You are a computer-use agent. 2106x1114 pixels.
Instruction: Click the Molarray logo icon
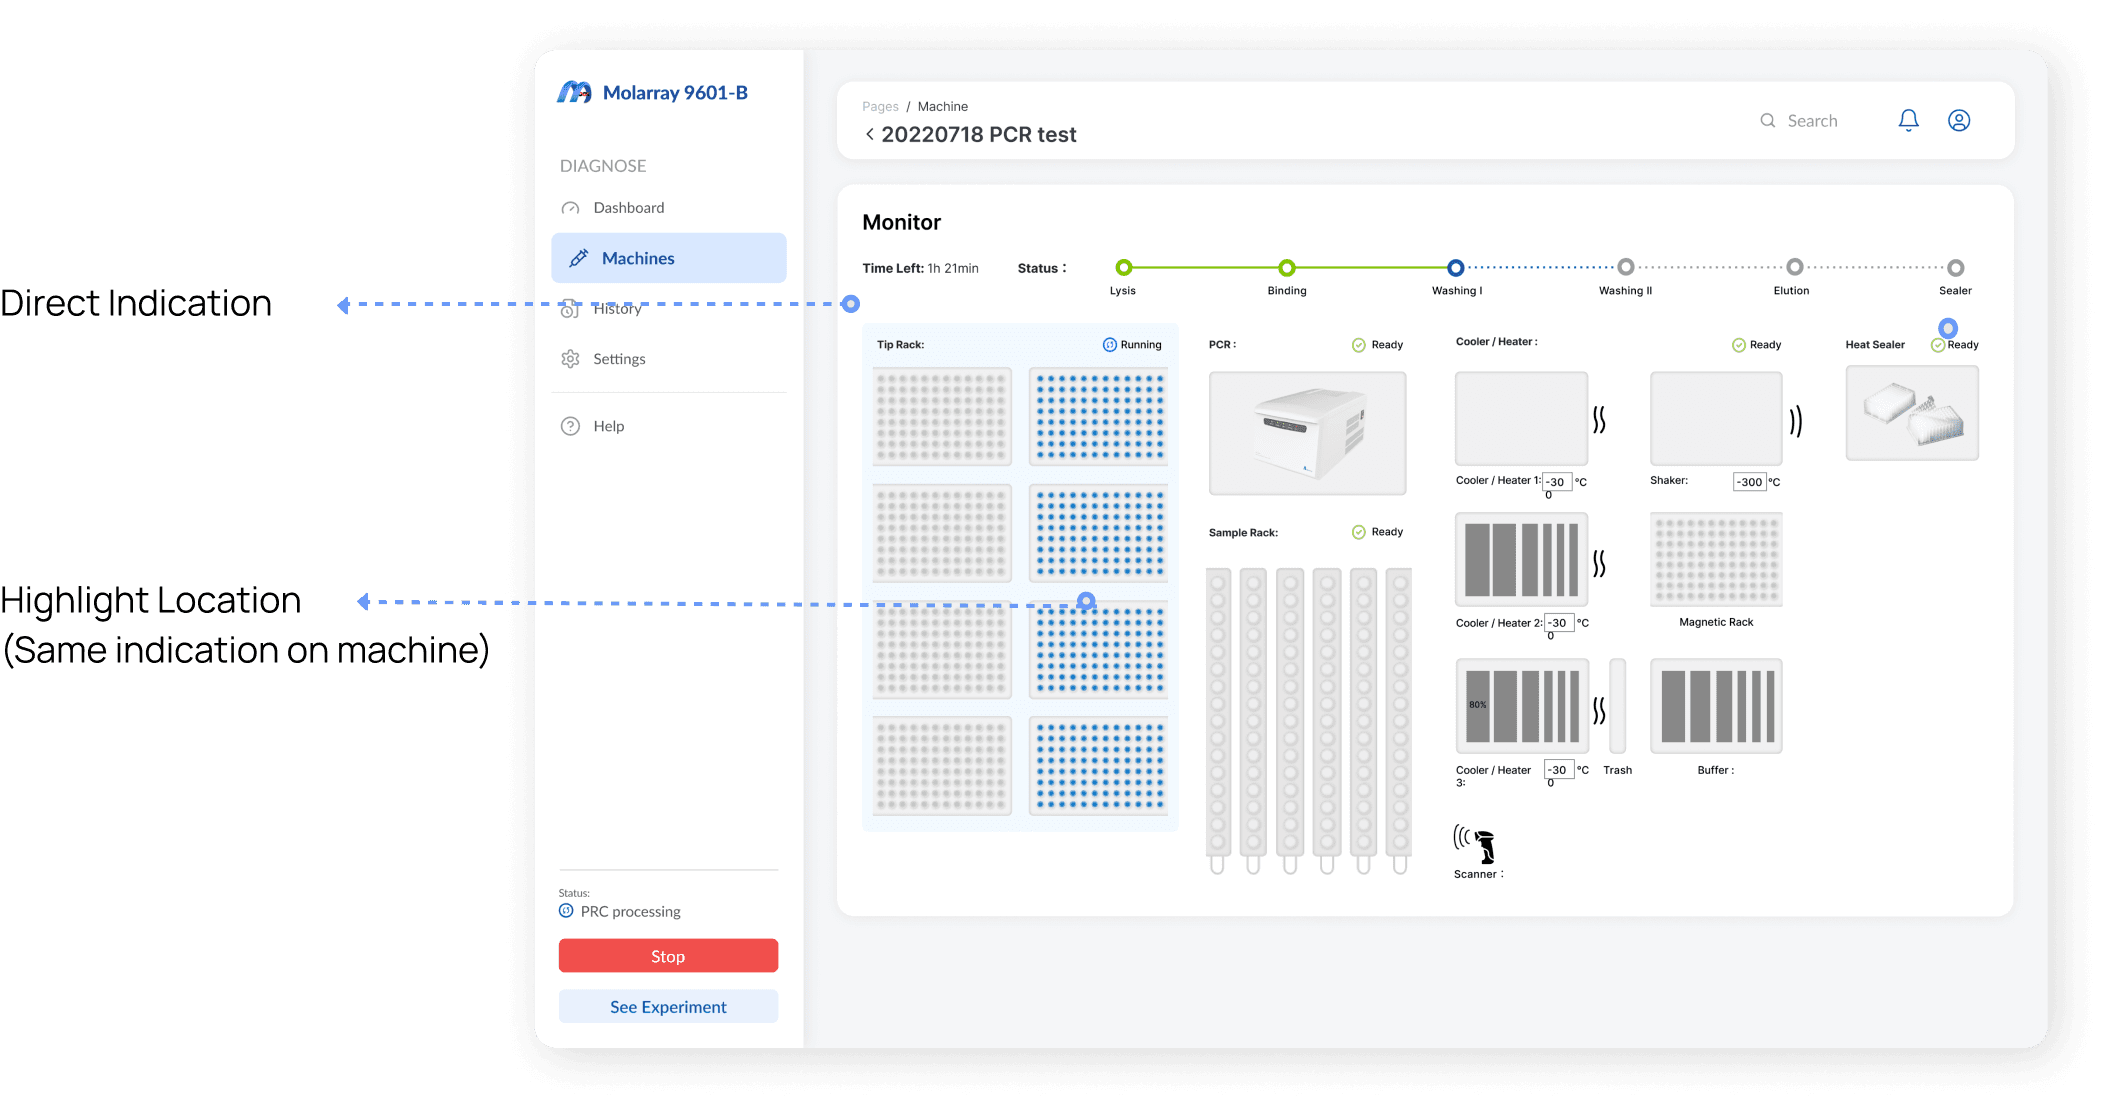(574, 92)
